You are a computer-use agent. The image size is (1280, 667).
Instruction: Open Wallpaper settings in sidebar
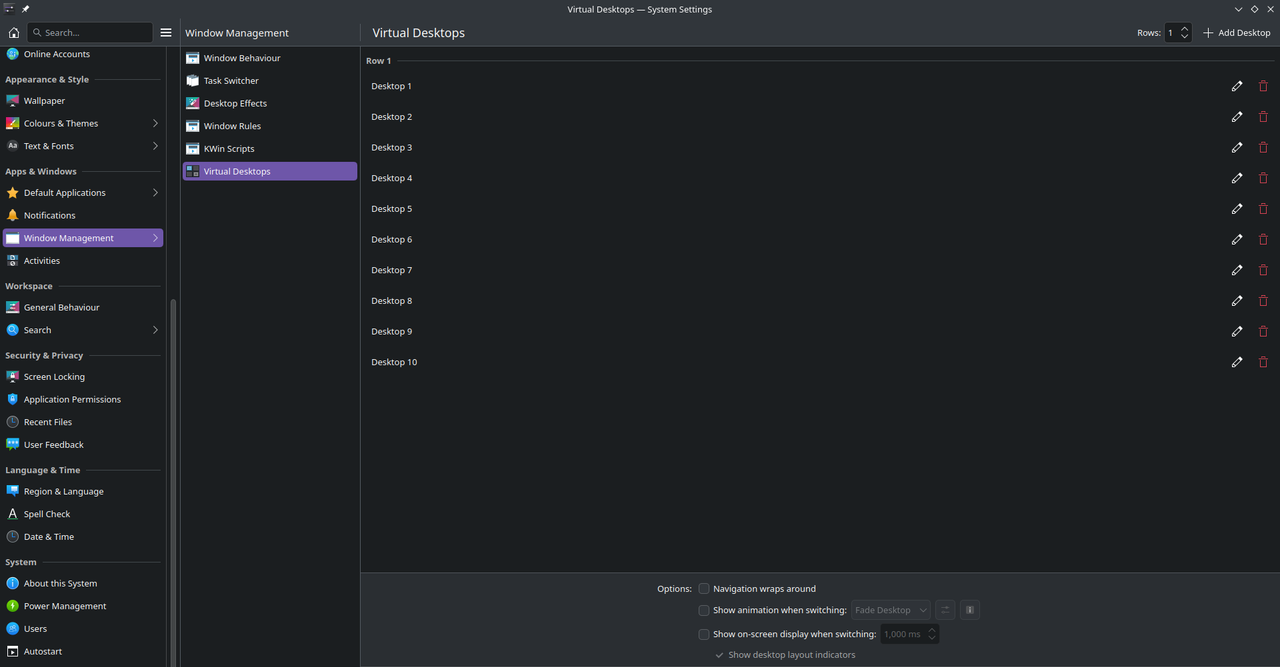coord(83,101)
